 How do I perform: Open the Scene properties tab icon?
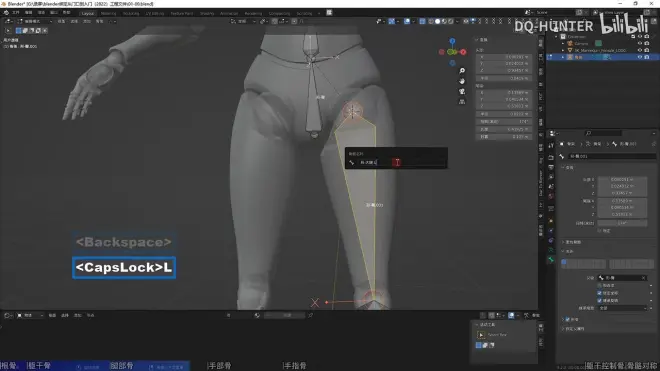[x=551, y=187]
